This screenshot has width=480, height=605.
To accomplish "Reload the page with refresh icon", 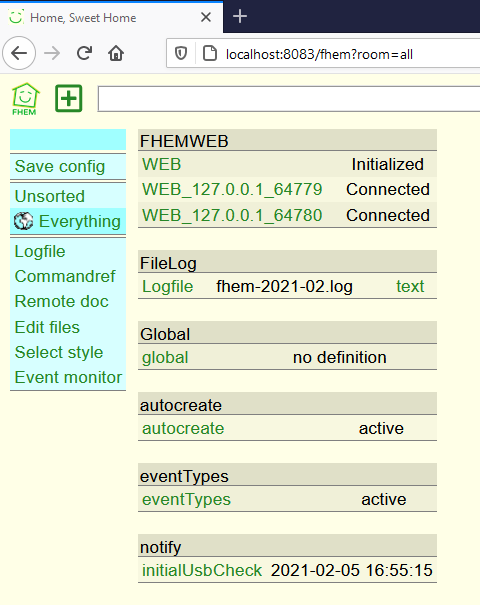I will pos(84,53).
